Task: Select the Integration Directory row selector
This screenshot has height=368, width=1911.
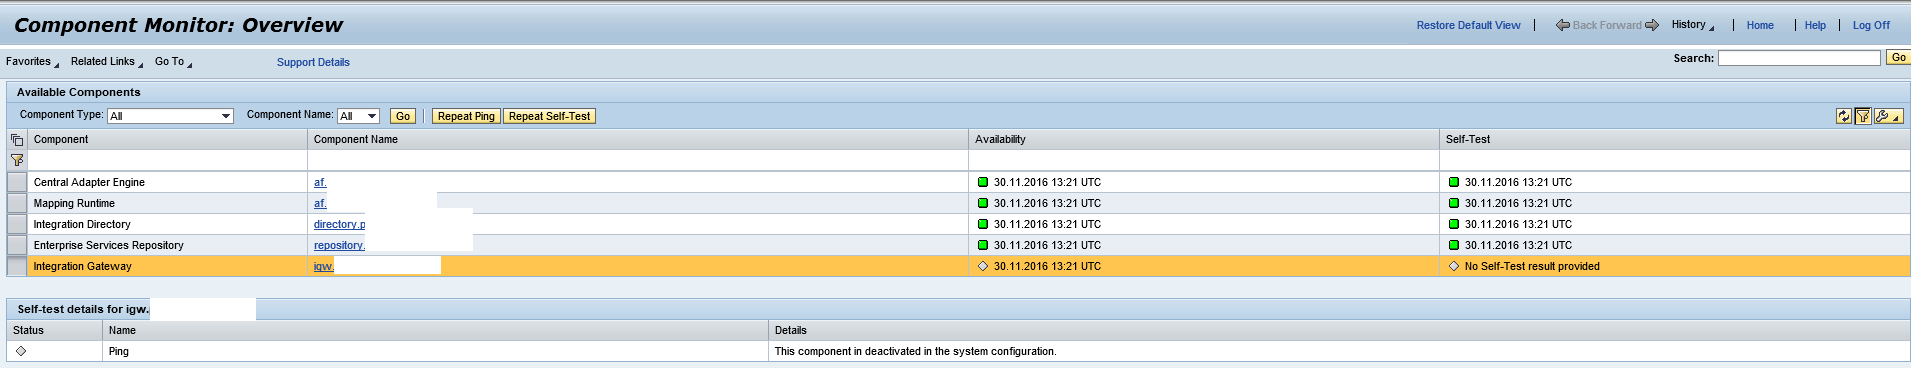Action: tap(17, 224)
